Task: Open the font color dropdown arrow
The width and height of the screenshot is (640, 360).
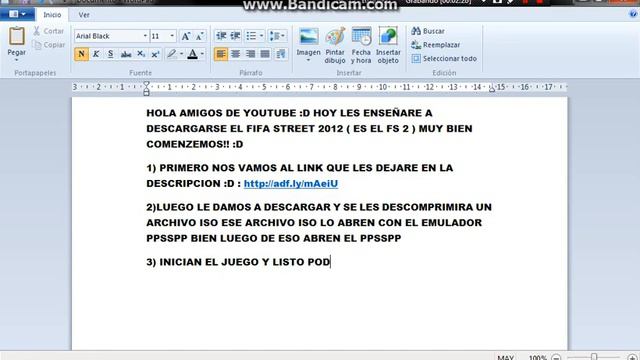Action: 202,54
